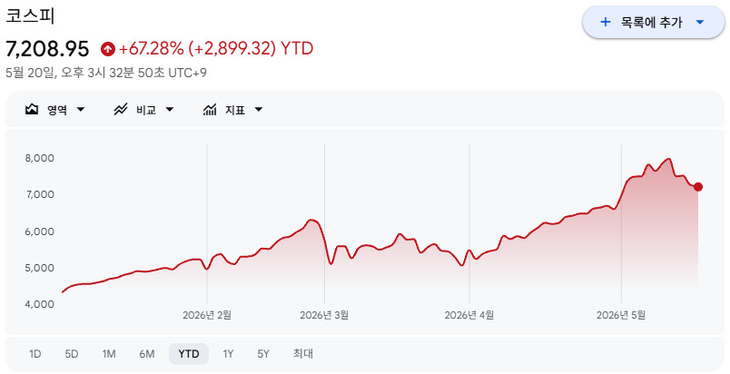Expand the 비교 dropdown arrow
730x374 pixels.
pos(169,110)
